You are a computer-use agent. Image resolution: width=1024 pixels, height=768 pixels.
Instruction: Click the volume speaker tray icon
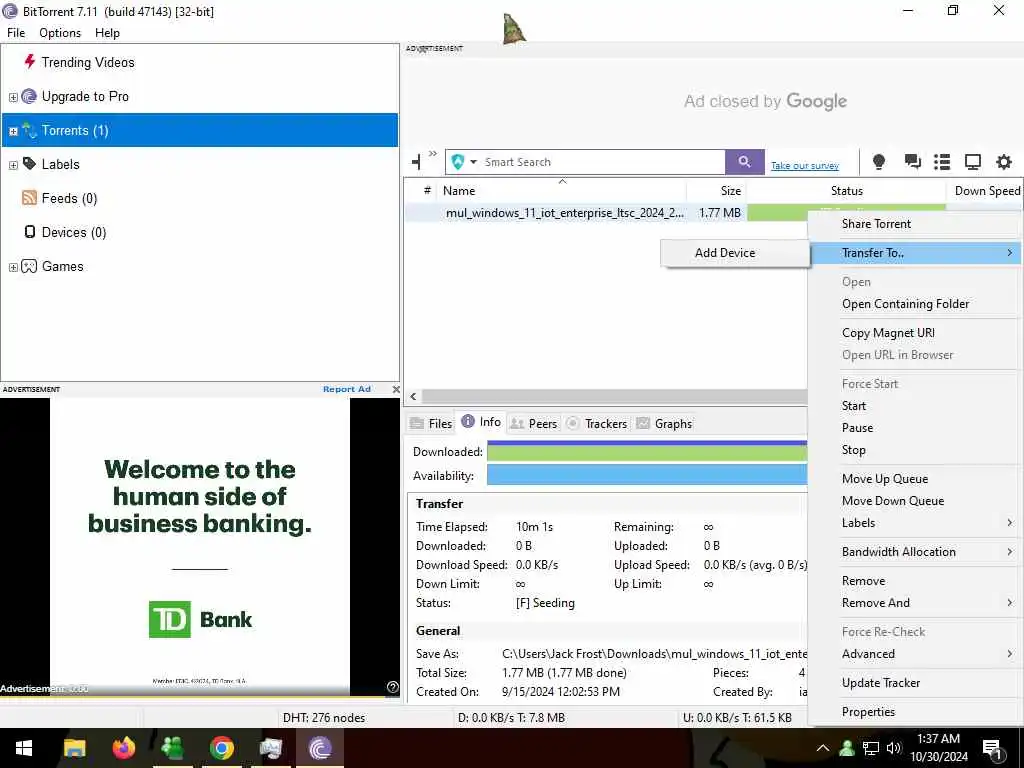pos(894,748)
